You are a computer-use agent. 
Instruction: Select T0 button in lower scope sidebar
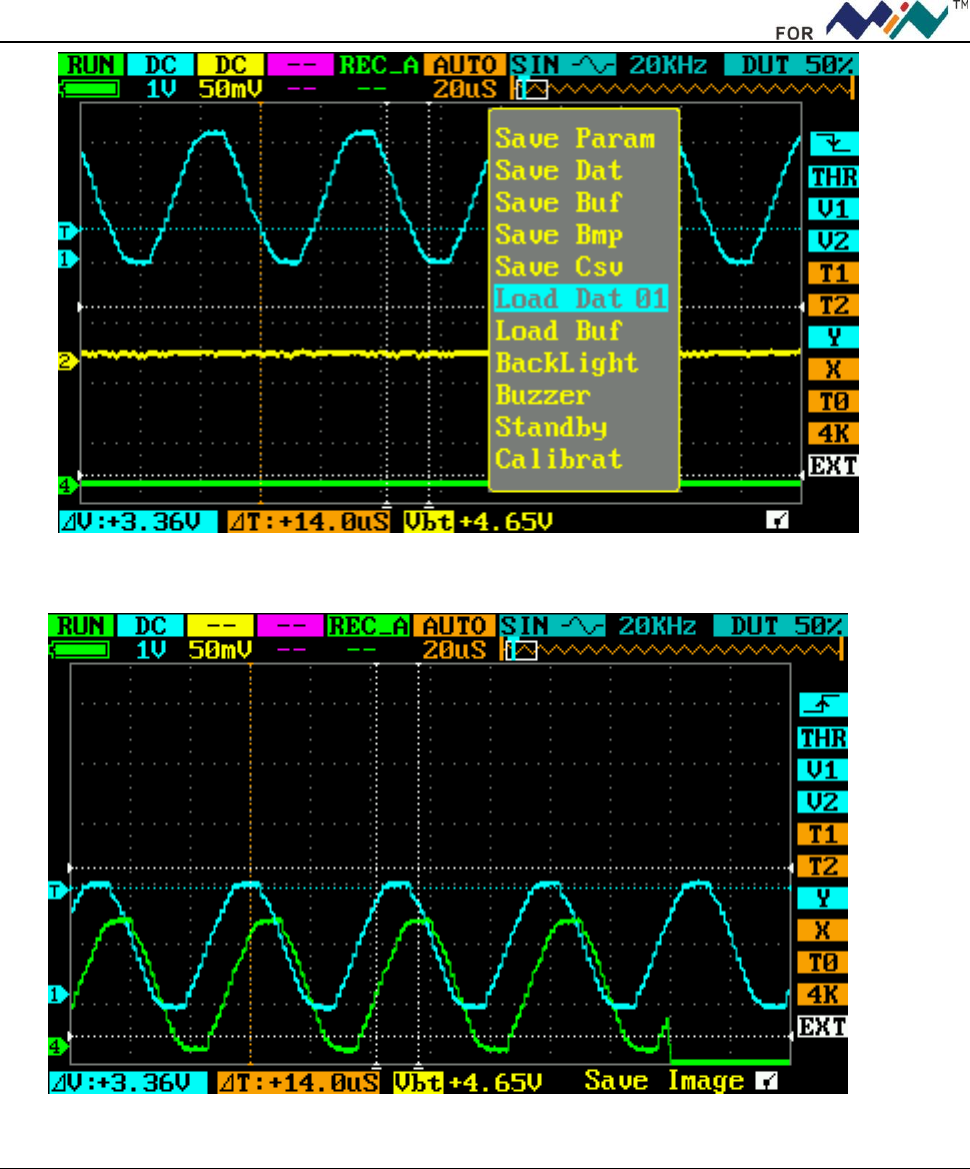[823, 962]
